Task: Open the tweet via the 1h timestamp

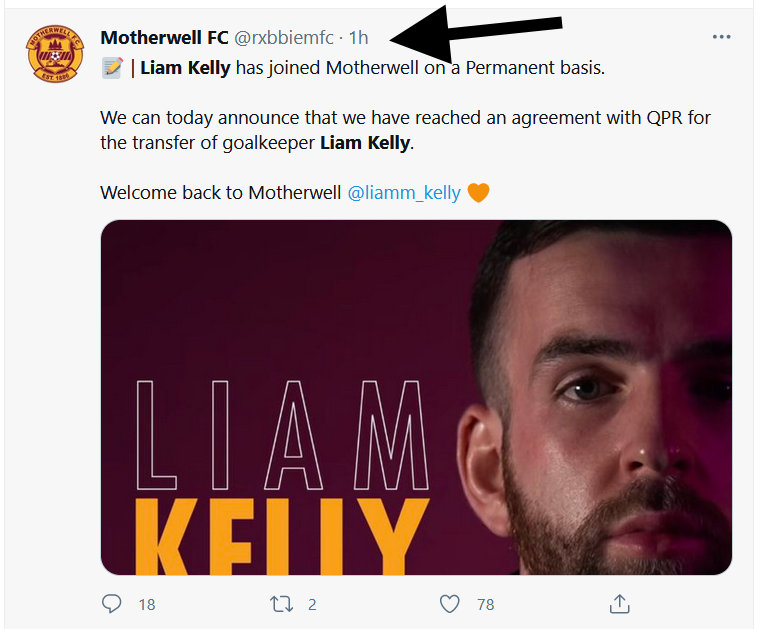Action: (358, 38)
